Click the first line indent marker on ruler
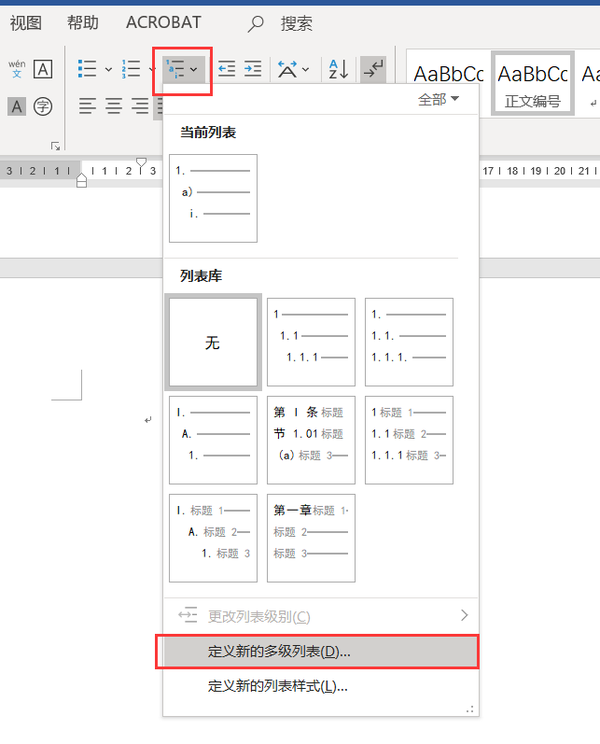The height and width of the screenshot is (744, 600). pos(141,164)
